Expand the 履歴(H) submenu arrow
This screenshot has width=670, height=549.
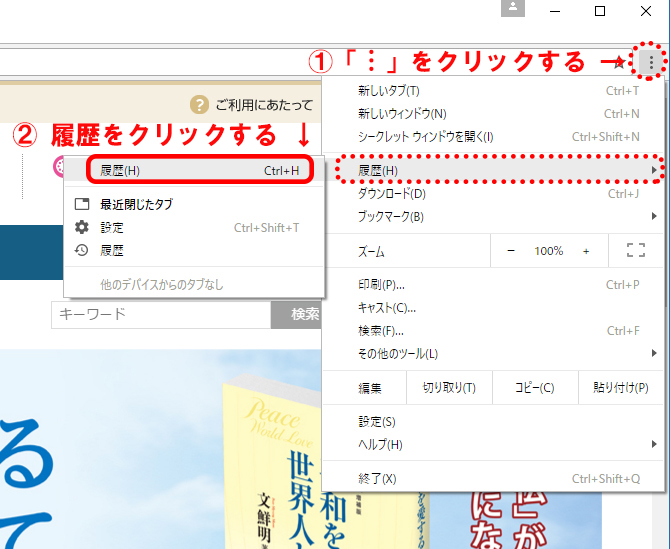click(654, 170)
